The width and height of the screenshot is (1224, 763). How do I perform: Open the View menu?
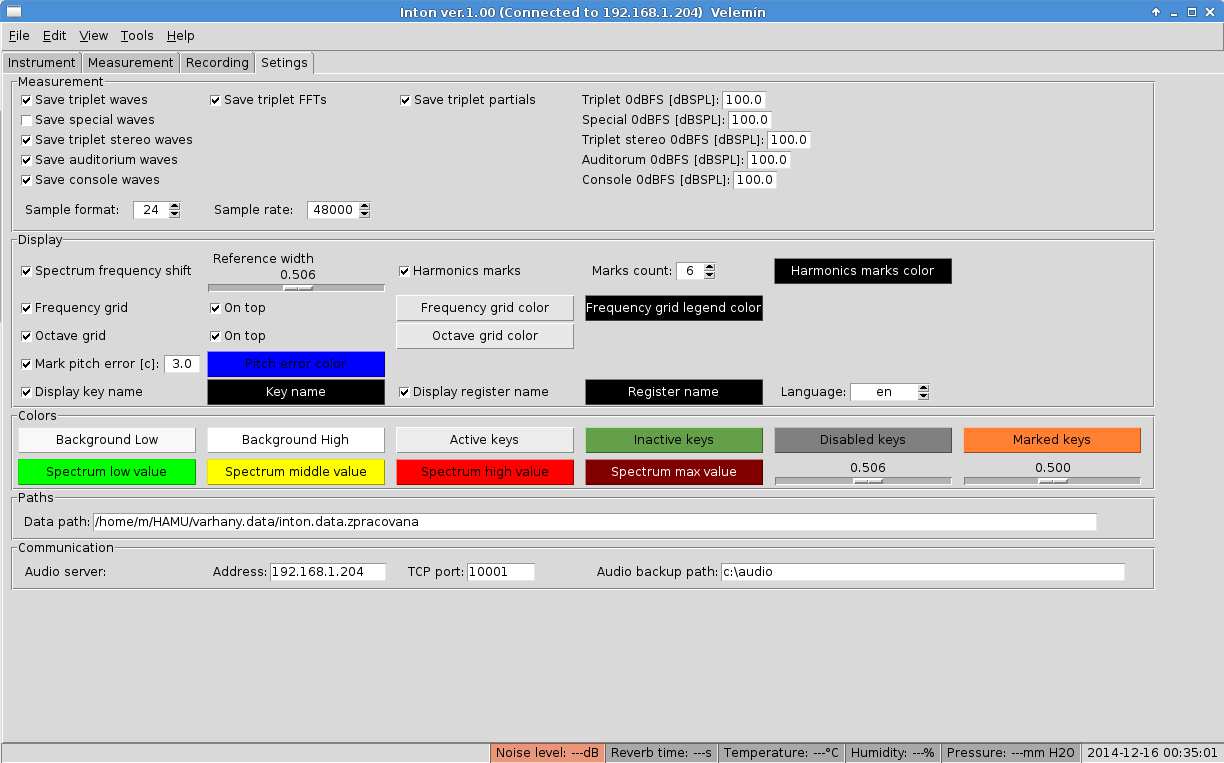(x=93, y=35)
